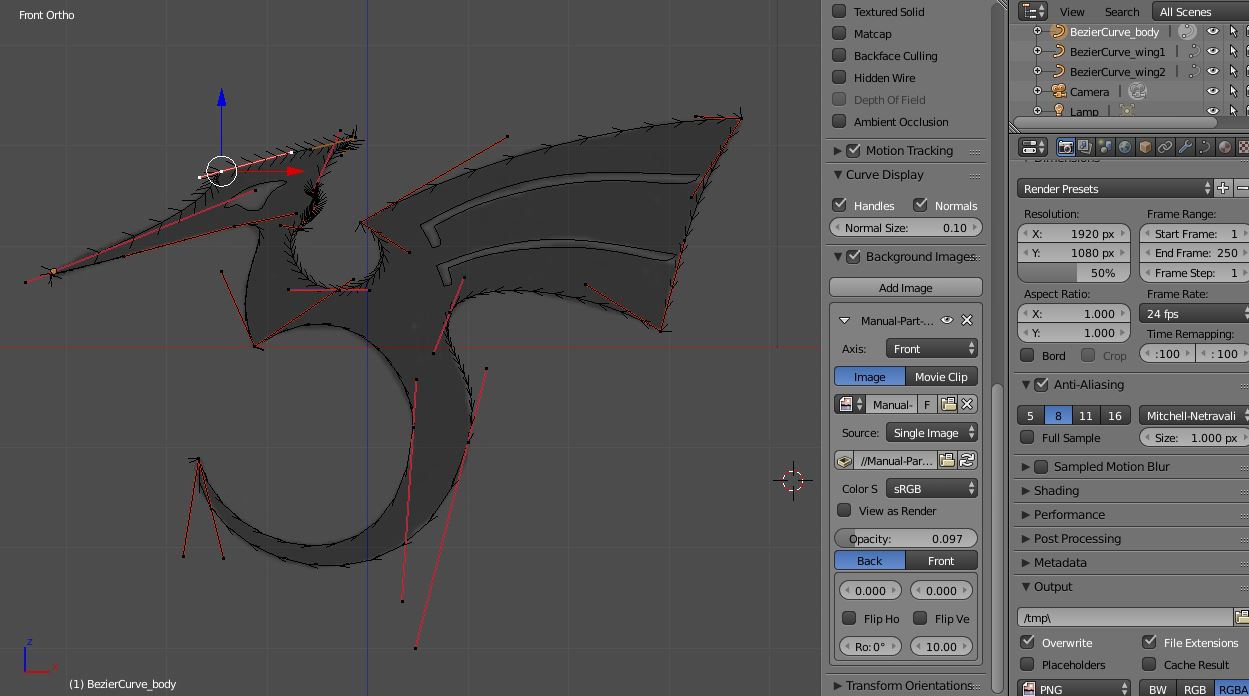Open the Axis dropdown set to Front
1249x696 pixels.
pyautogui.click(x=932, y=349)
